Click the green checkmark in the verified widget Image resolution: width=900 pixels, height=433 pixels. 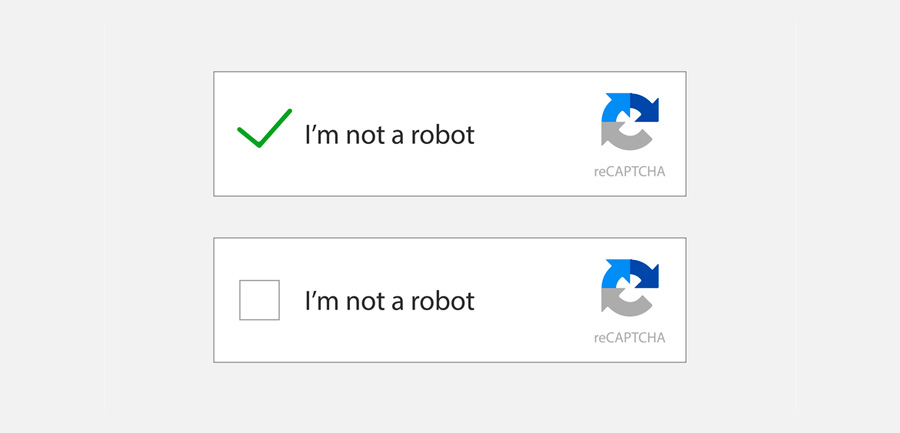[x=263, y=130]
